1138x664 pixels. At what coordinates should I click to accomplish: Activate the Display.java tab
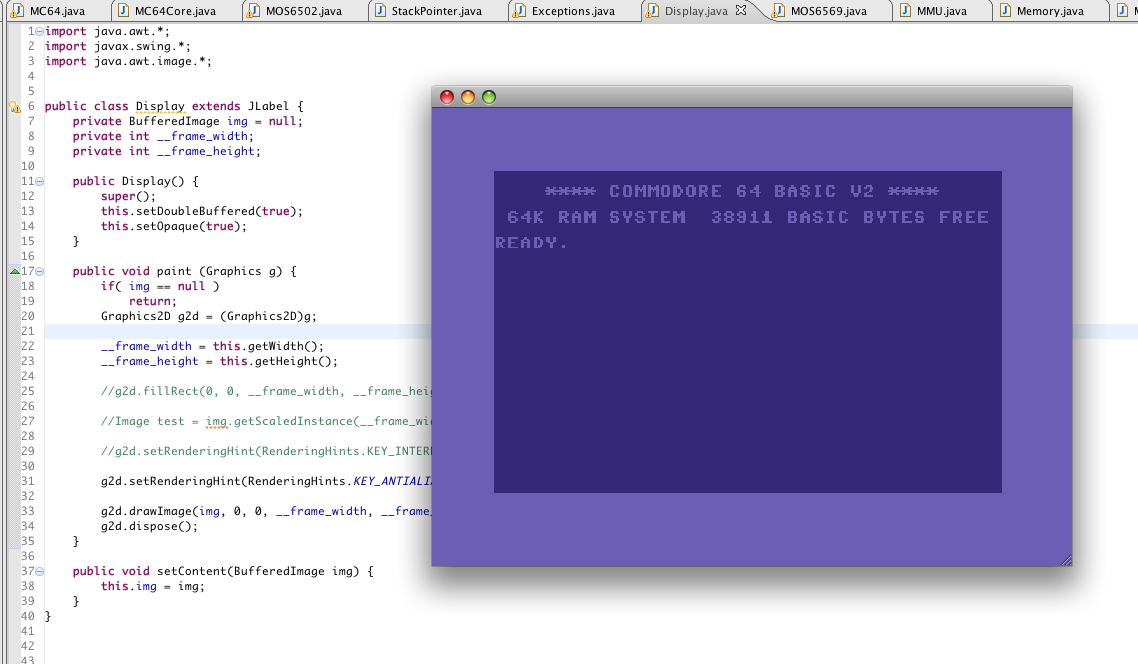696,11
